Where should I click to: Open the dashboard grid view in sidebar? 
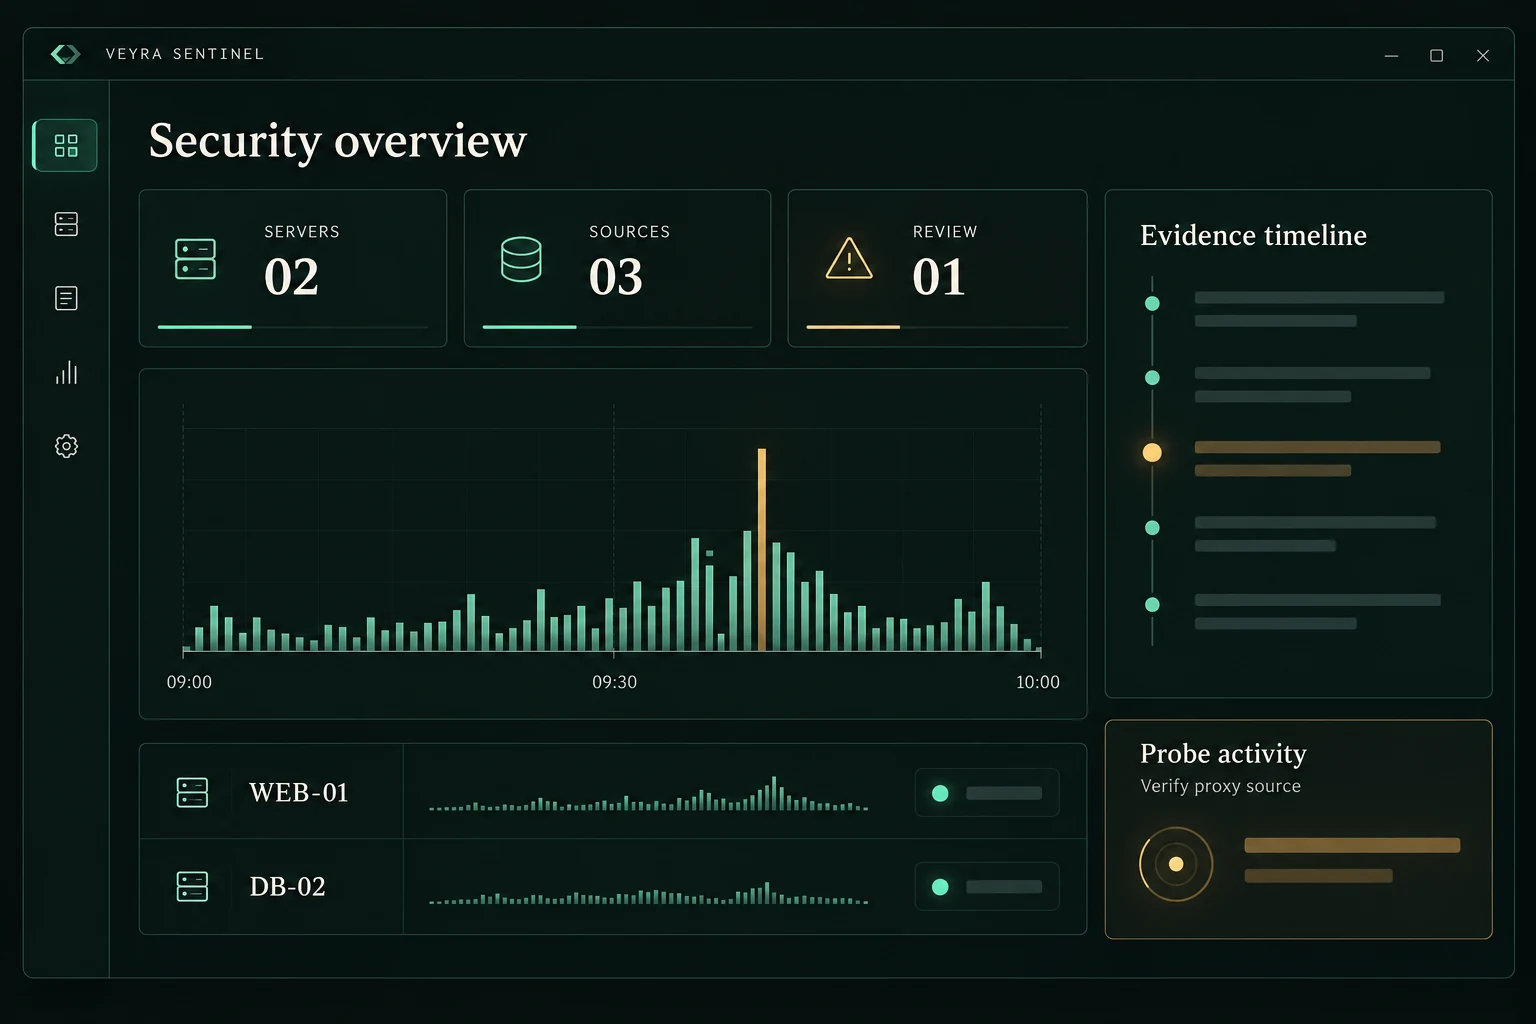[x=65, y=146]
